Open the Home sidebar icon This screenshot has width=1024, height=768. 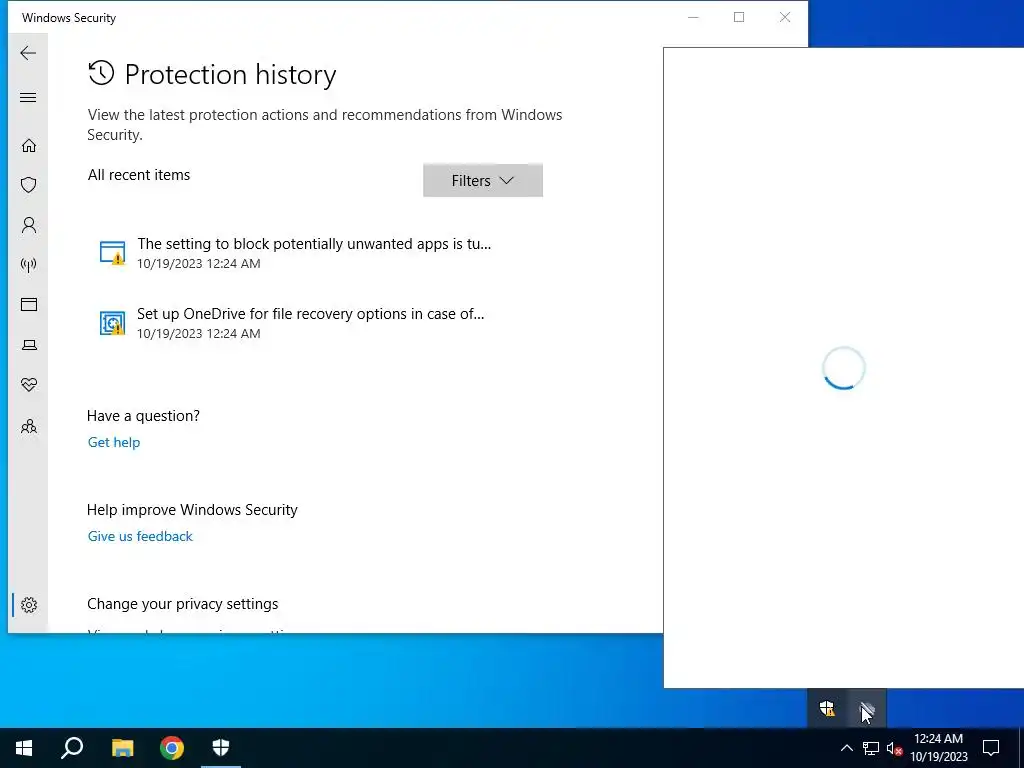click(x=29, y=145)
